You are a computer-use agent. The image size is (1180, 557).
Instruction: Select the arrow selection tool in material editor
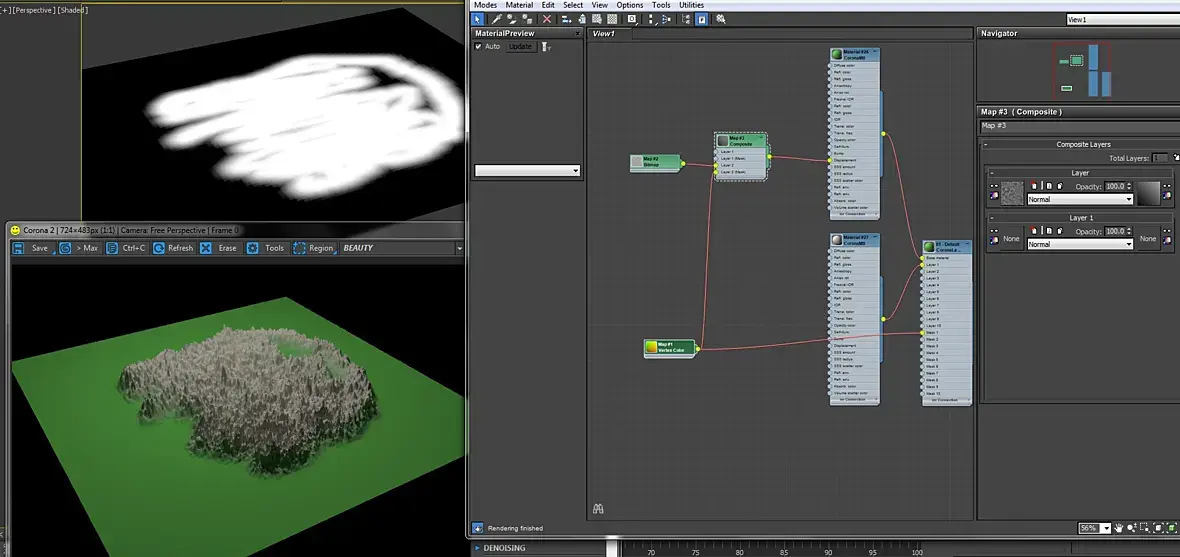478,19
